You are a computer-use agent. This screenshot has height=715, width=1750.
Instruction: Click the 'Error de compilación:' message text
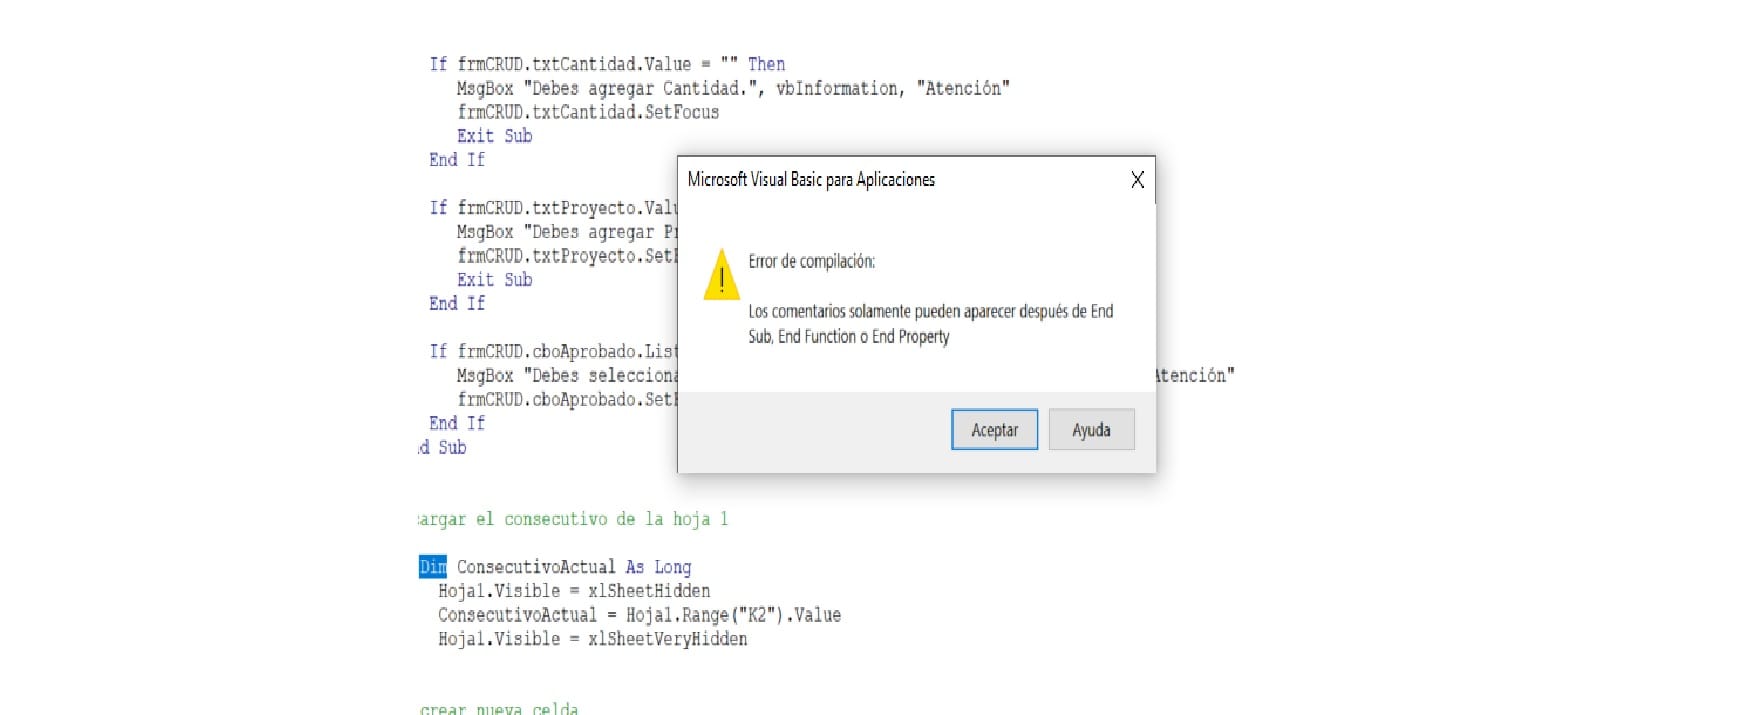tap(811, 262)
